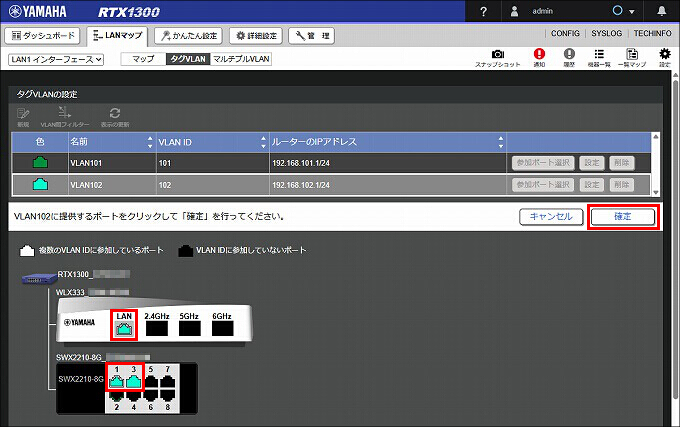Toggle the WLX333 2.4GHz port
Screen dimensions: 680x427
[157, 329]
